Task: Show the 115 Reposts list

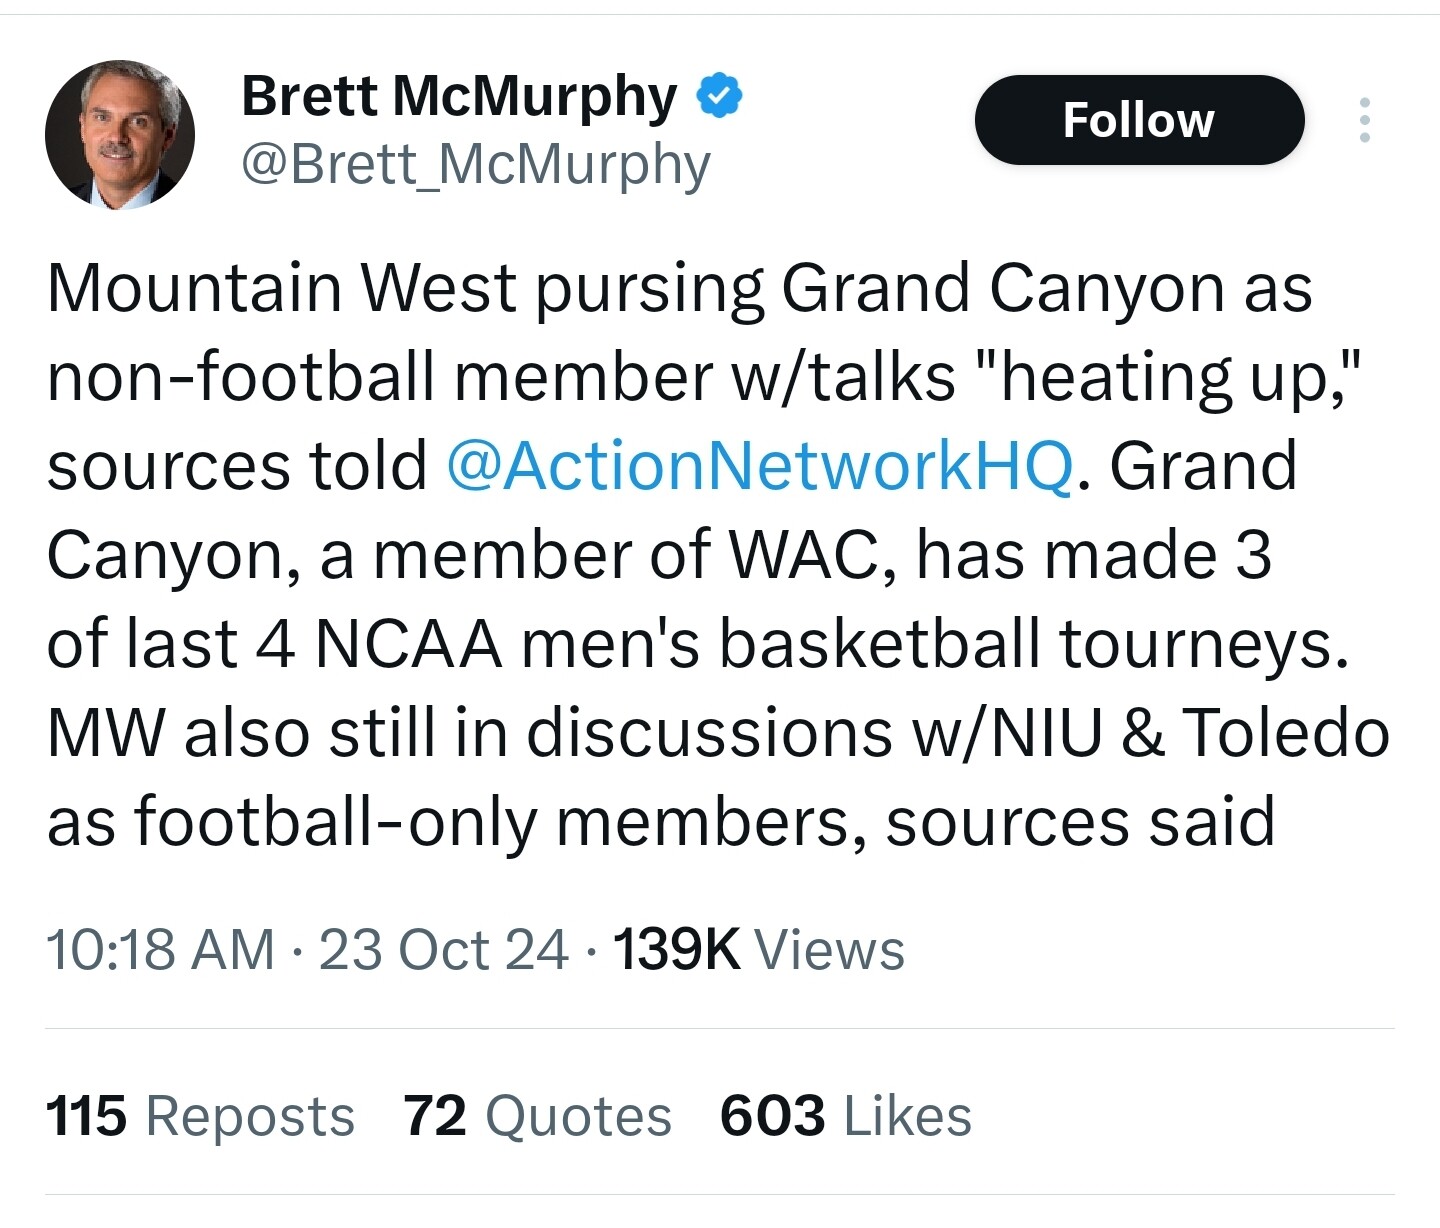Action: 200,1116
